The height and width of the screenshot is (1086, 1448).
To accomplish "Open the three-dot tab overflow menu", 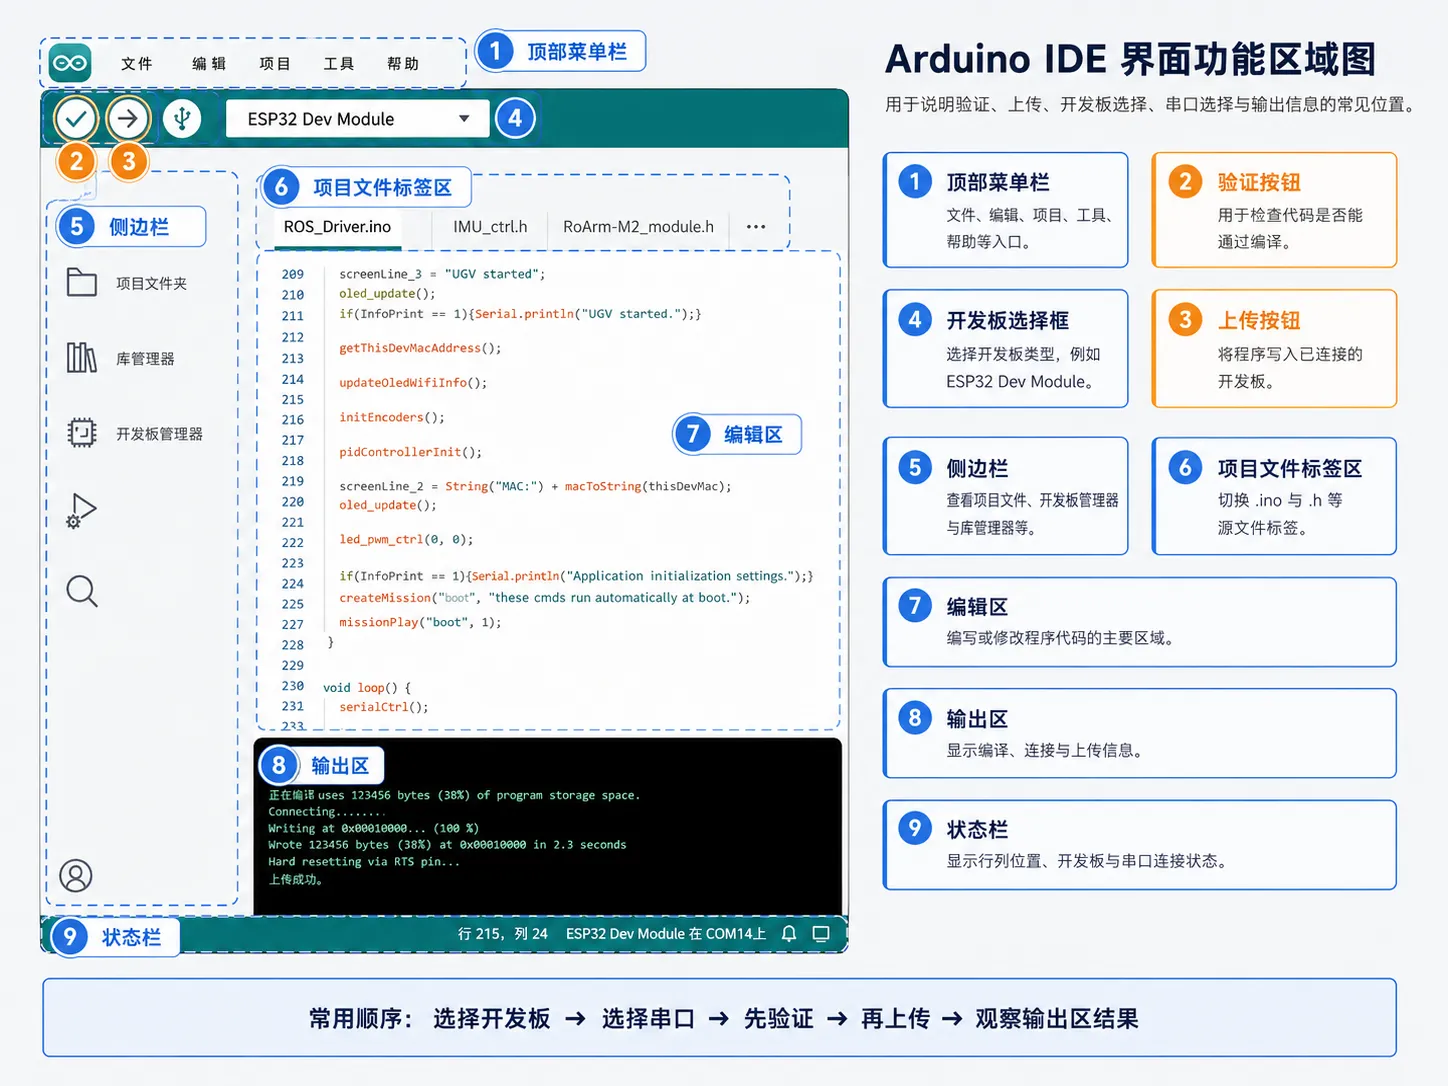I will click(756, 227).
